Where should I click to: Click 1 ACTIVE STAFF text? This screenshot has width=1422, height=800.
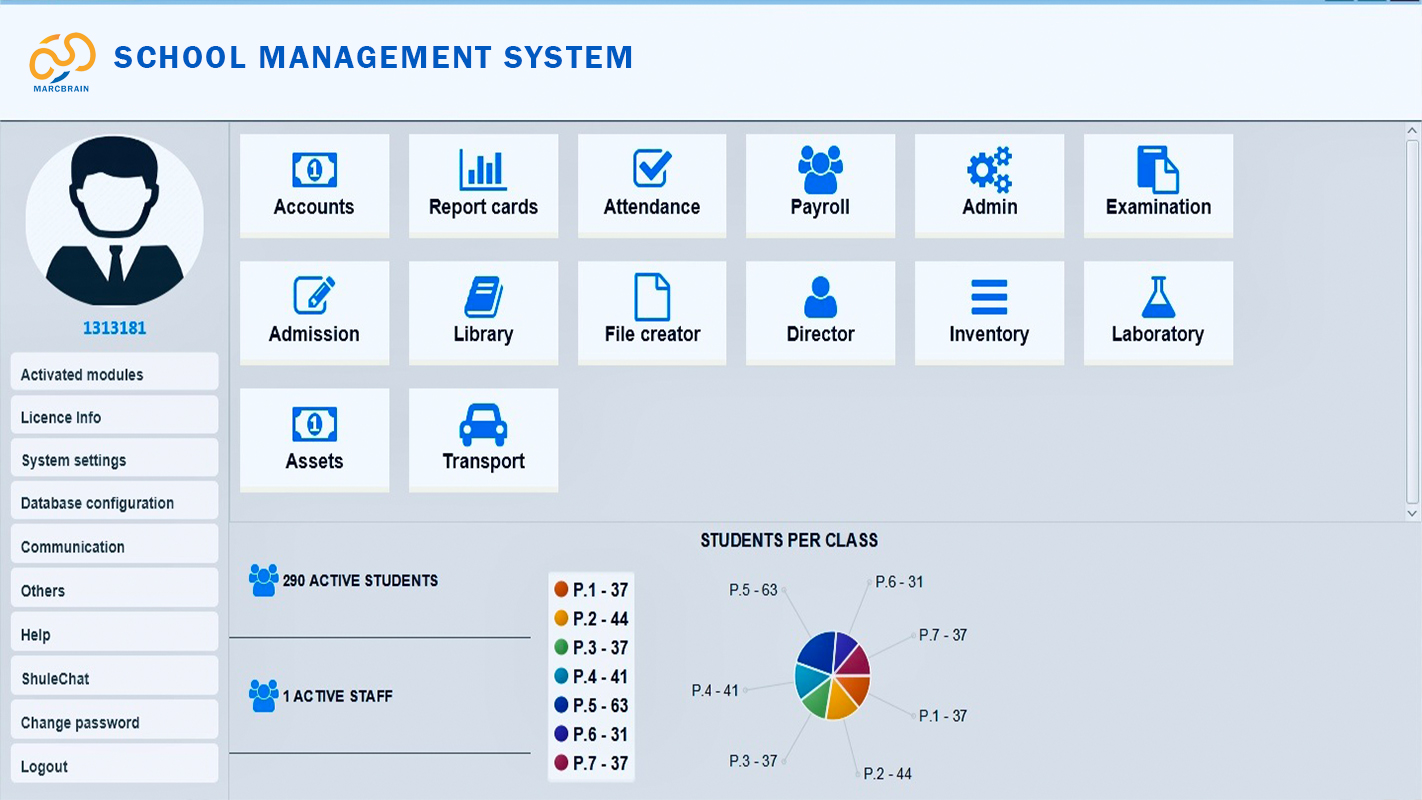337,696
